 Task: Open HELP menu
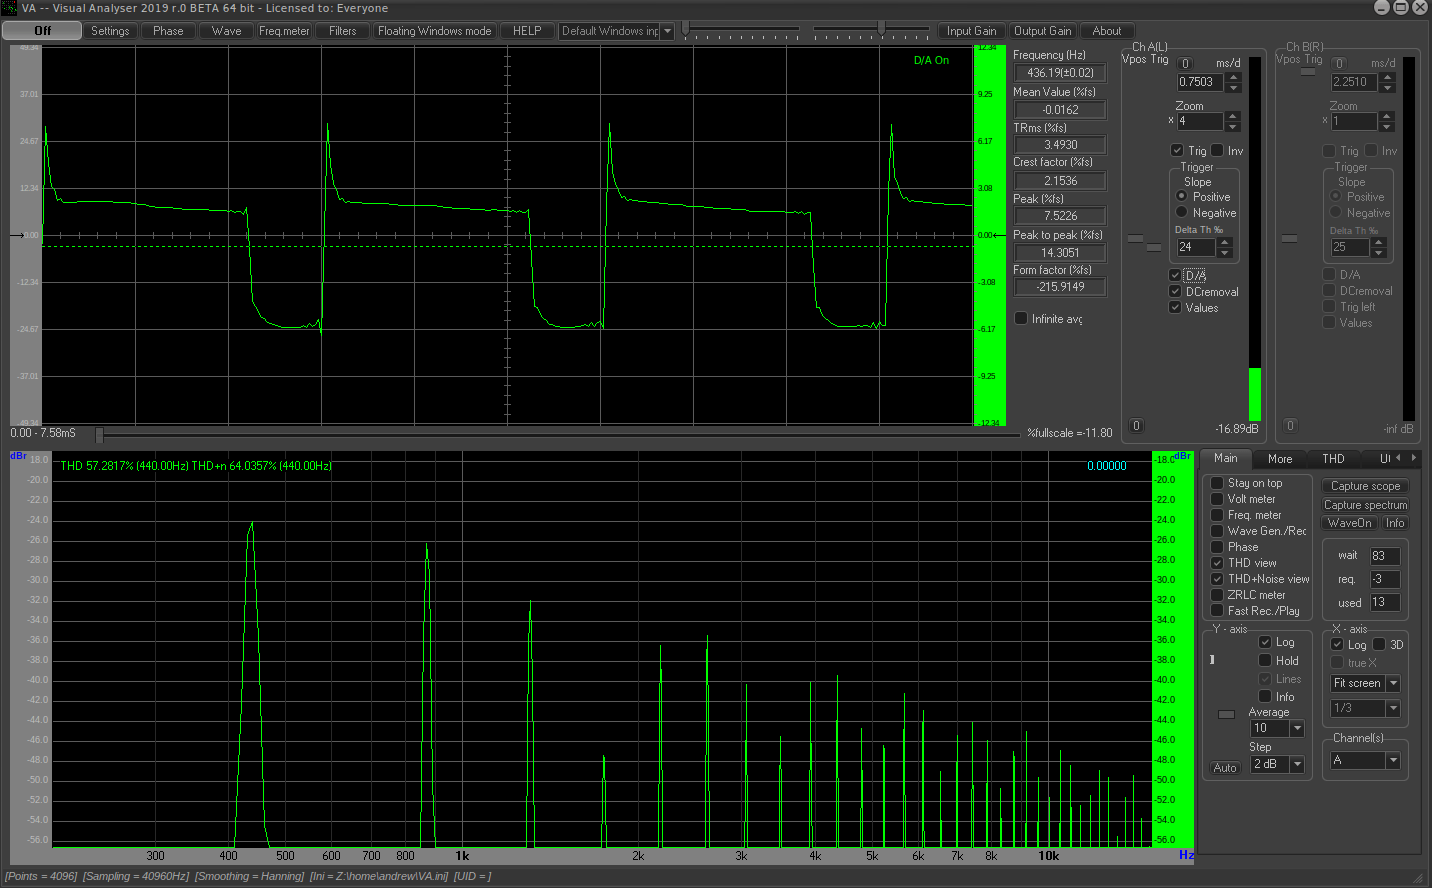tap(527, 31)
